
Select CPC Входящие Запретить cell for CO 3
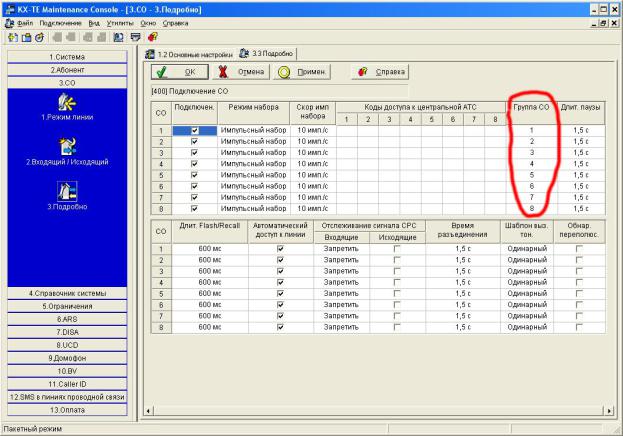341,271
